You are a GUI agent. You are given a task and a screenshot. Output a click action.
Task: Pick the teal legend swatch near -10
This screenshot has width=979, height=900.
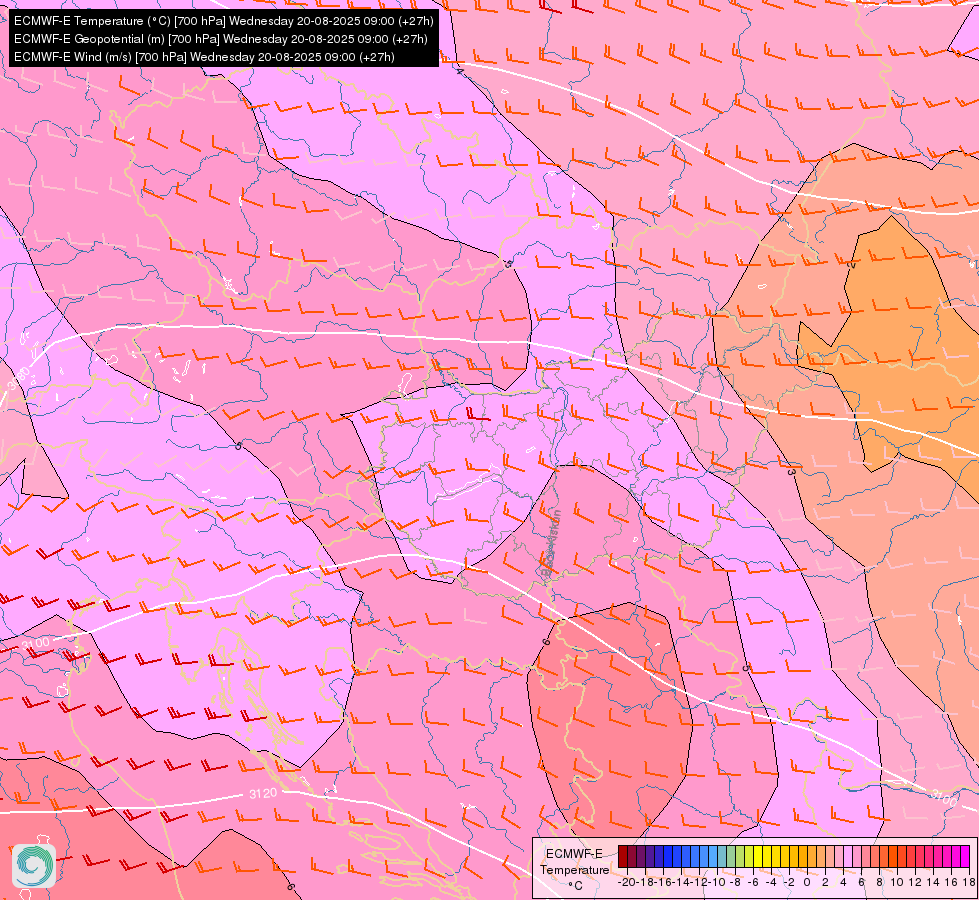722,856
